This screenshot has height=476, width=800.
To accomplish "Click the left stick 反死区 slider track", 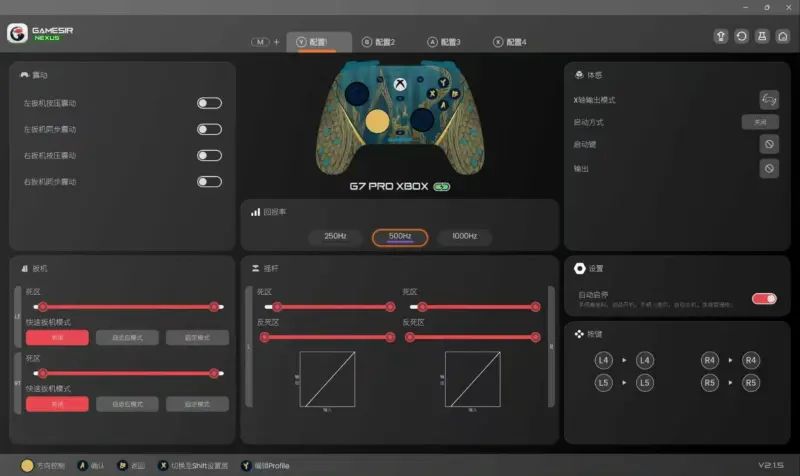I will 325,337.
